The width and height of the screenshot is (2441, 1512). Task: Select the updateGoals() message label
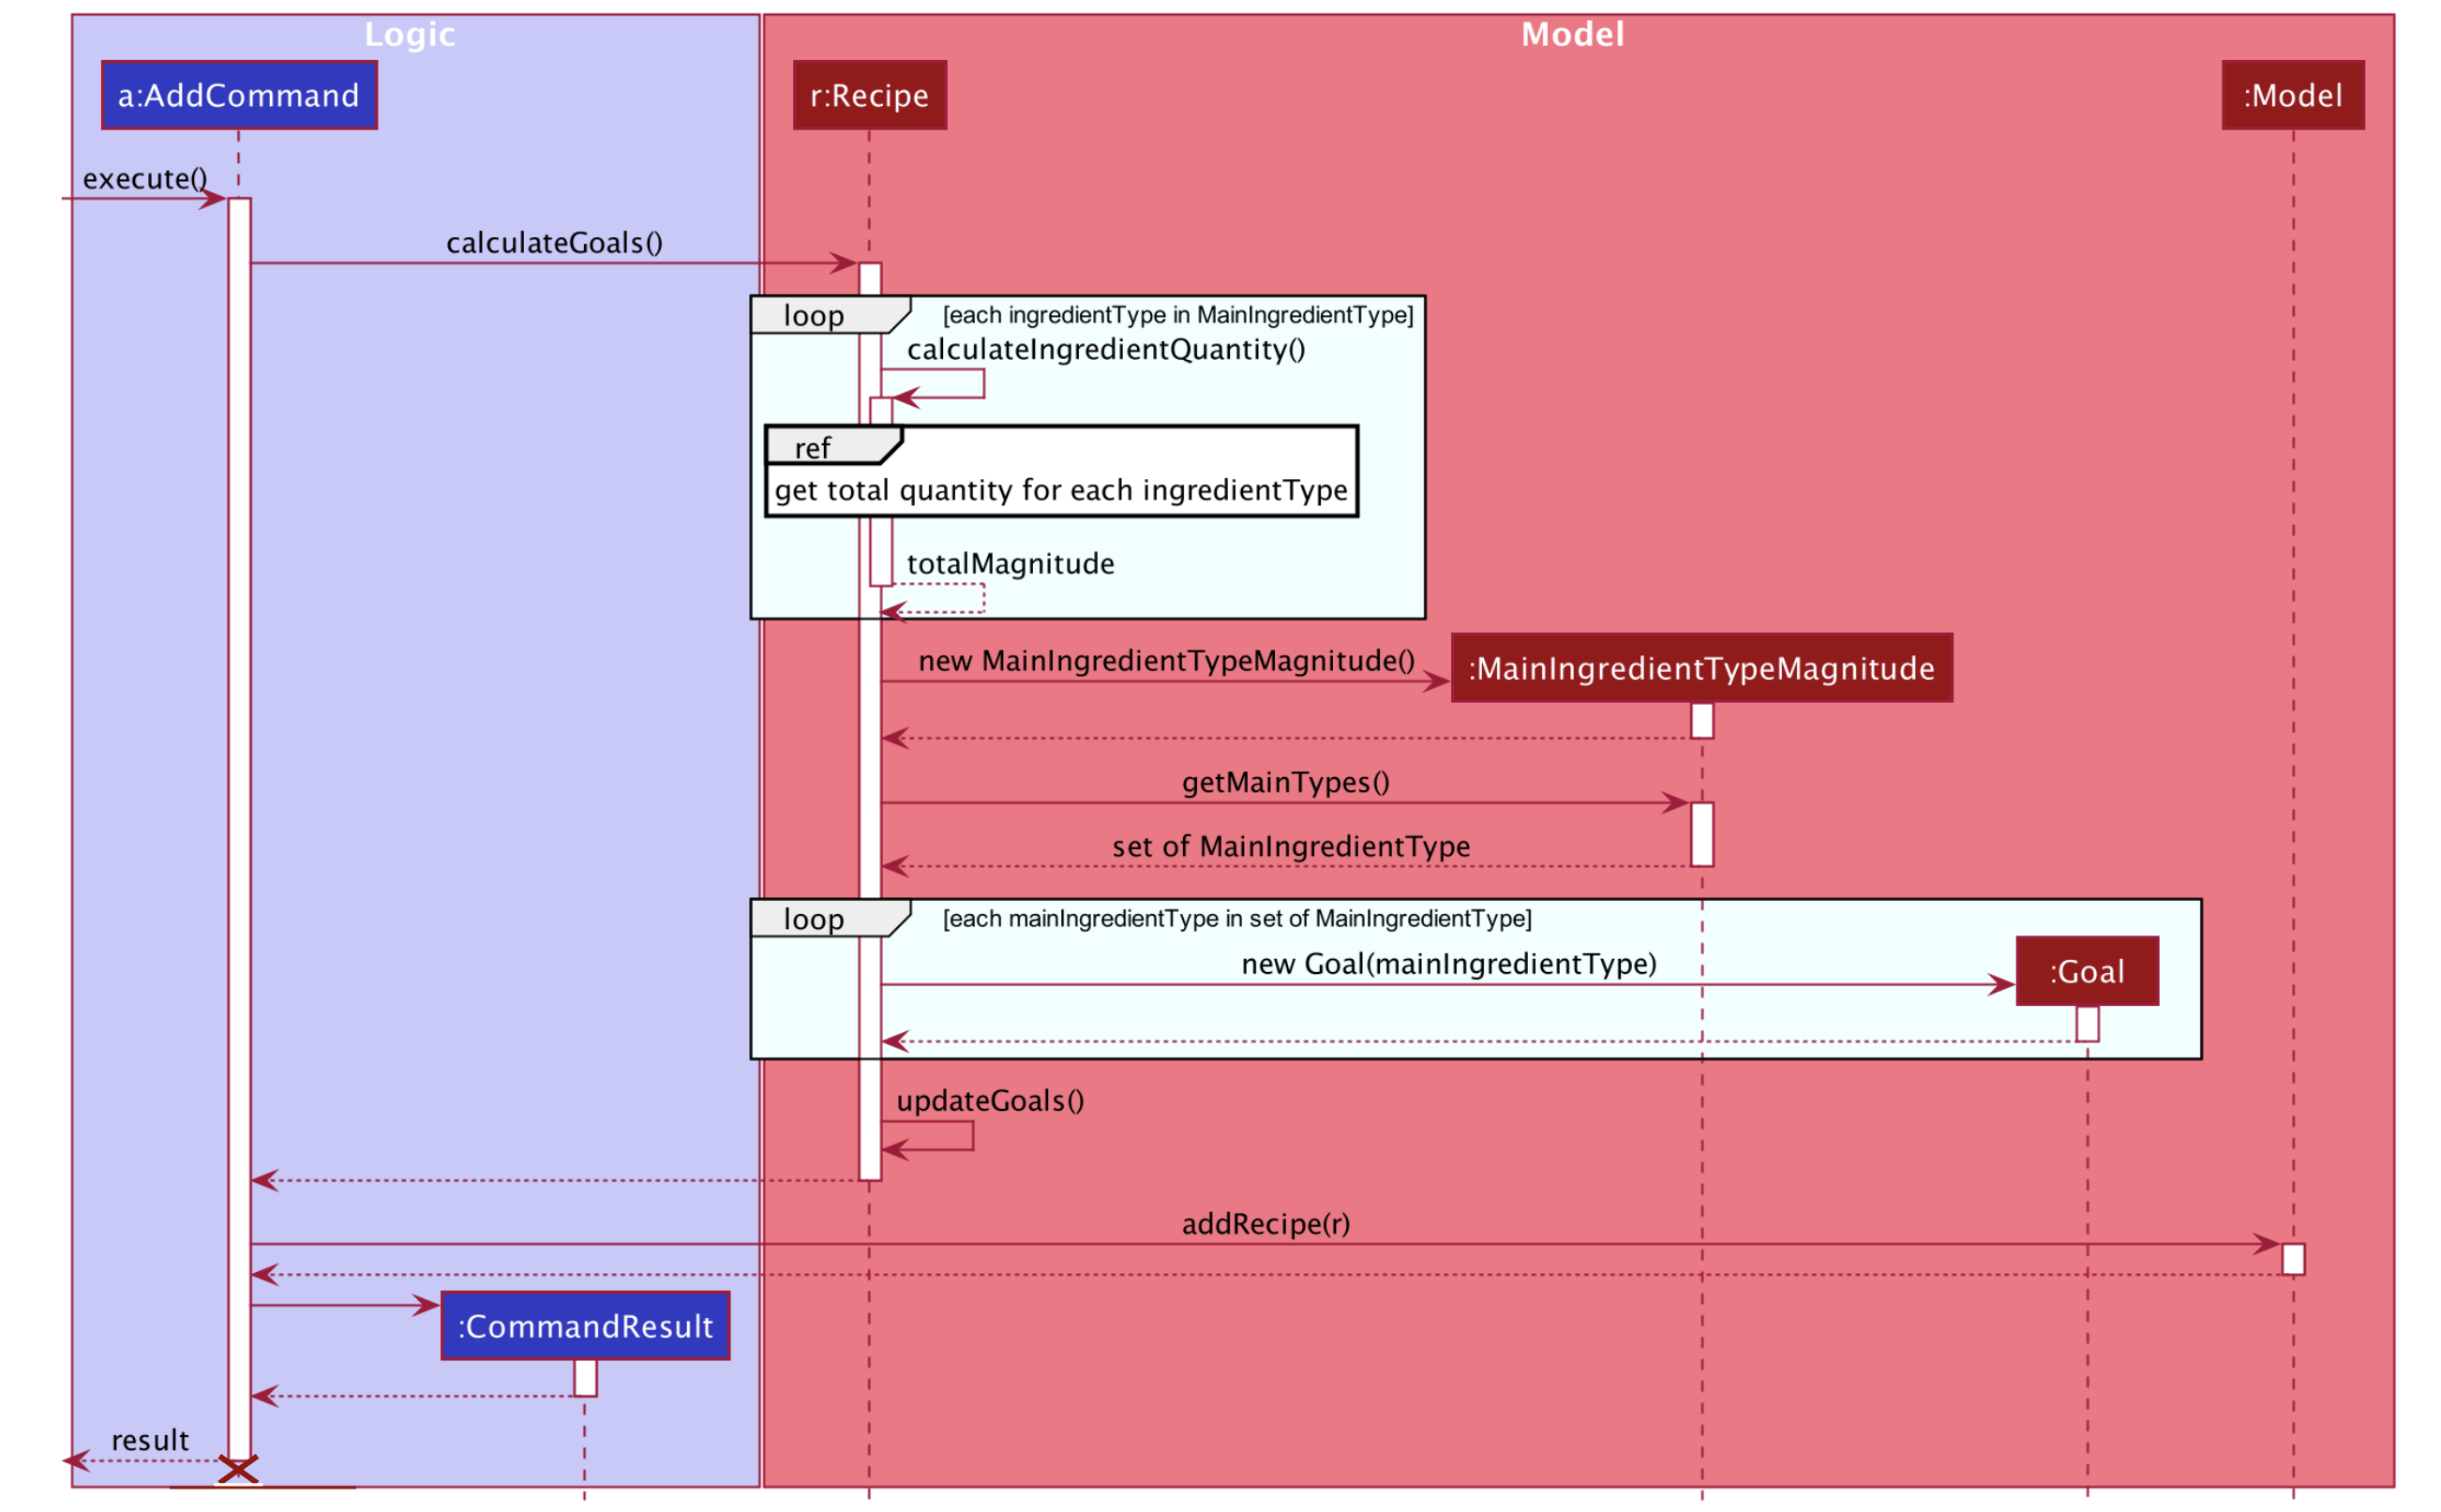990,1101
